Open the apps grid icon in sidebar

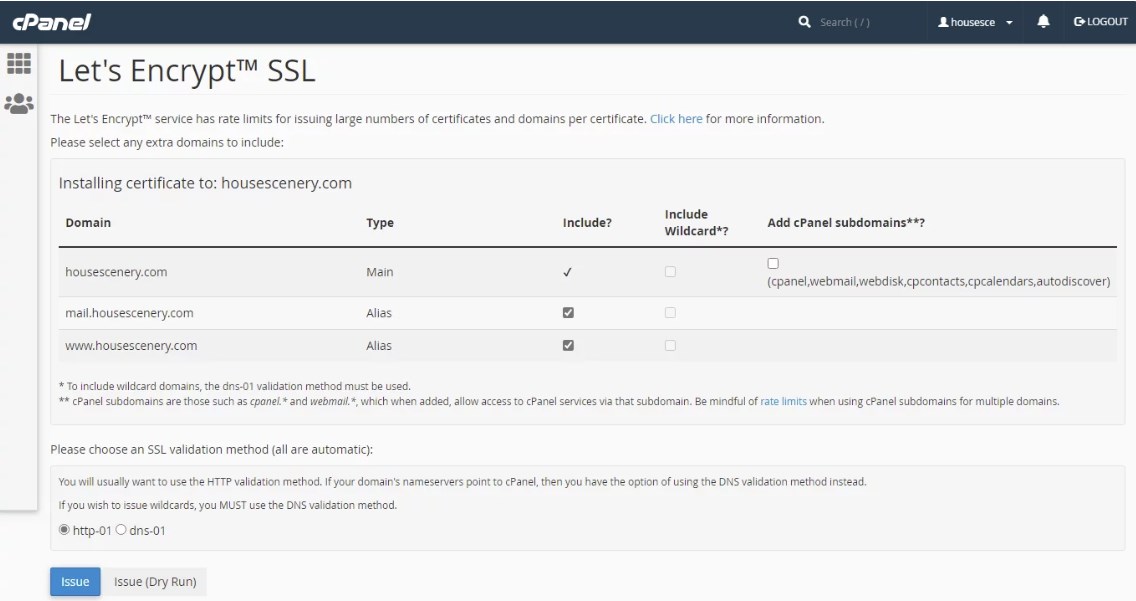click(x=19, y=64)
